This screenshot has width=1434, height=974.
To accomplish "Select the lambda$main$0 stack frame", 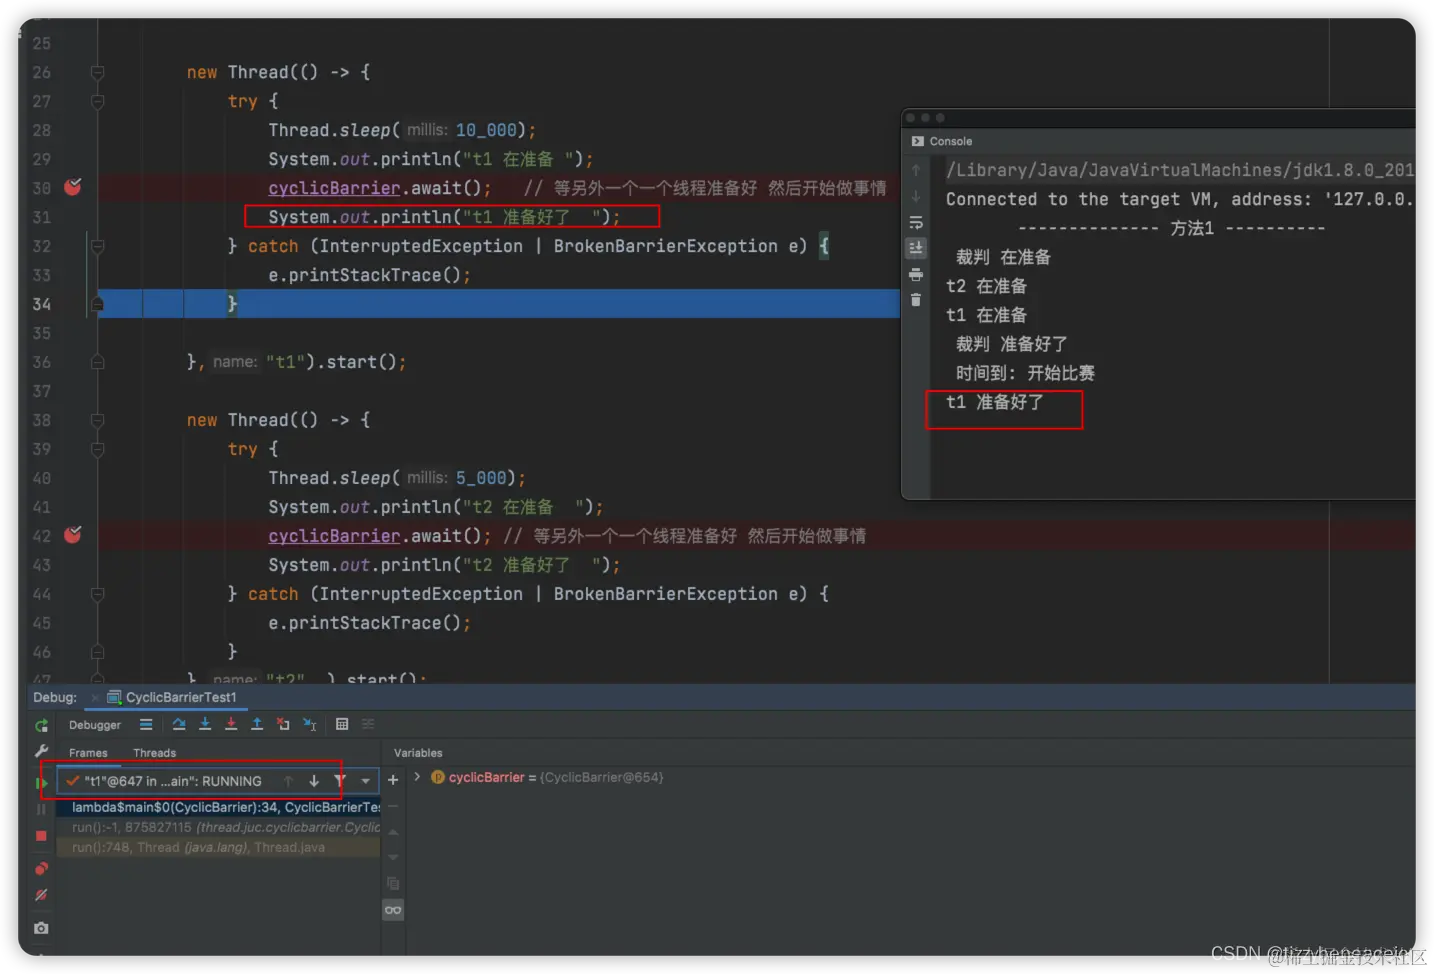I will pyautogui.click(x=219, y=807).
